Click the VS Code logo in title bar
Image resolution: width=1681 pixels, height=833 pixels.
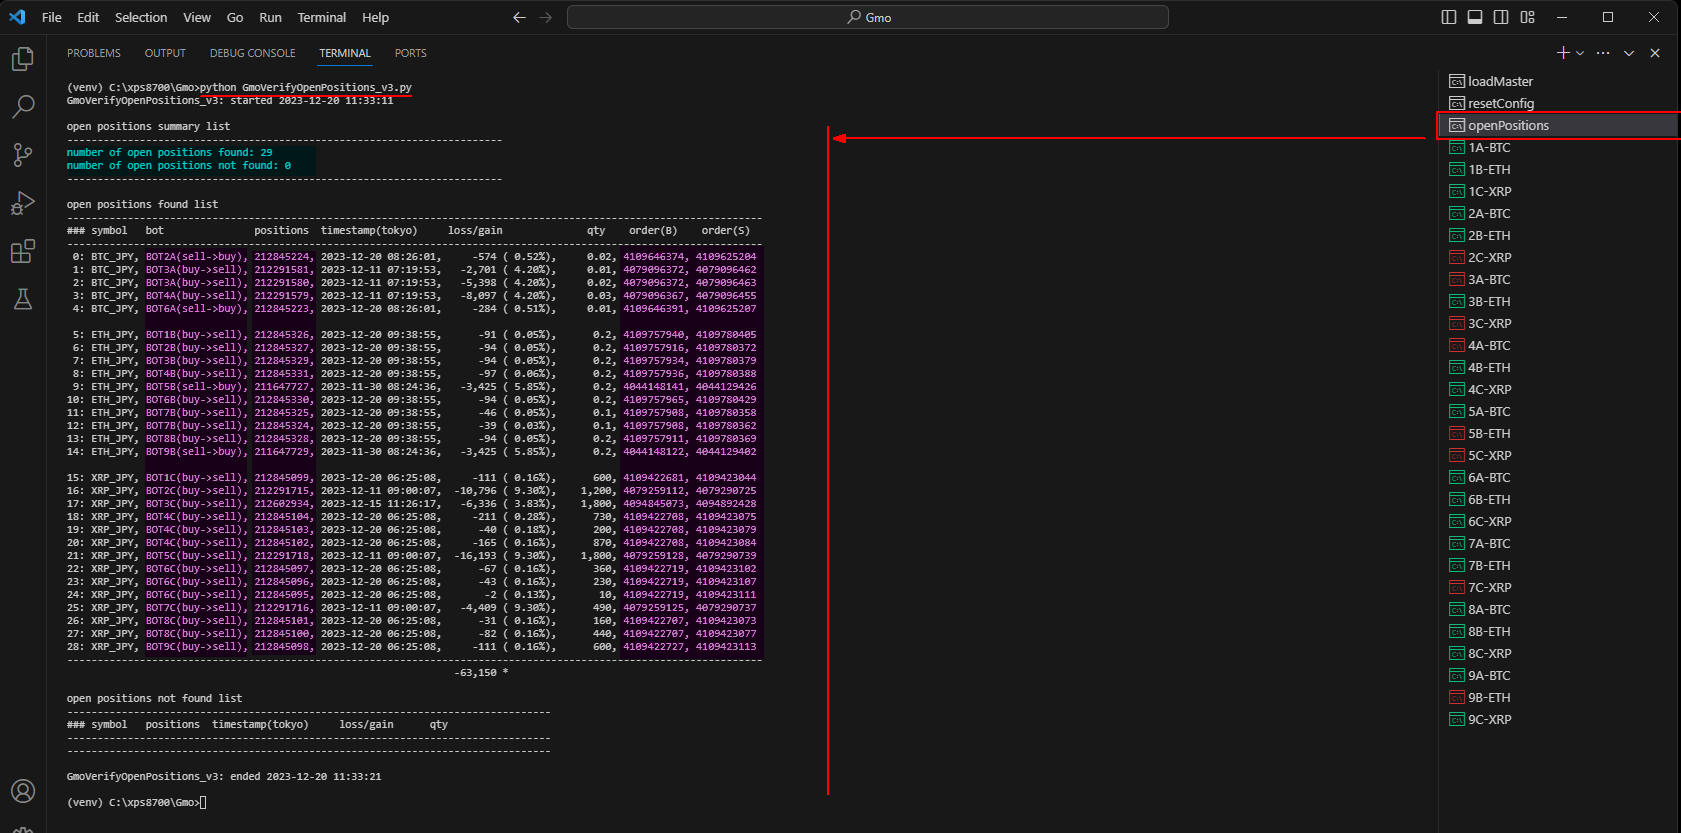click(x=17, y=17)
